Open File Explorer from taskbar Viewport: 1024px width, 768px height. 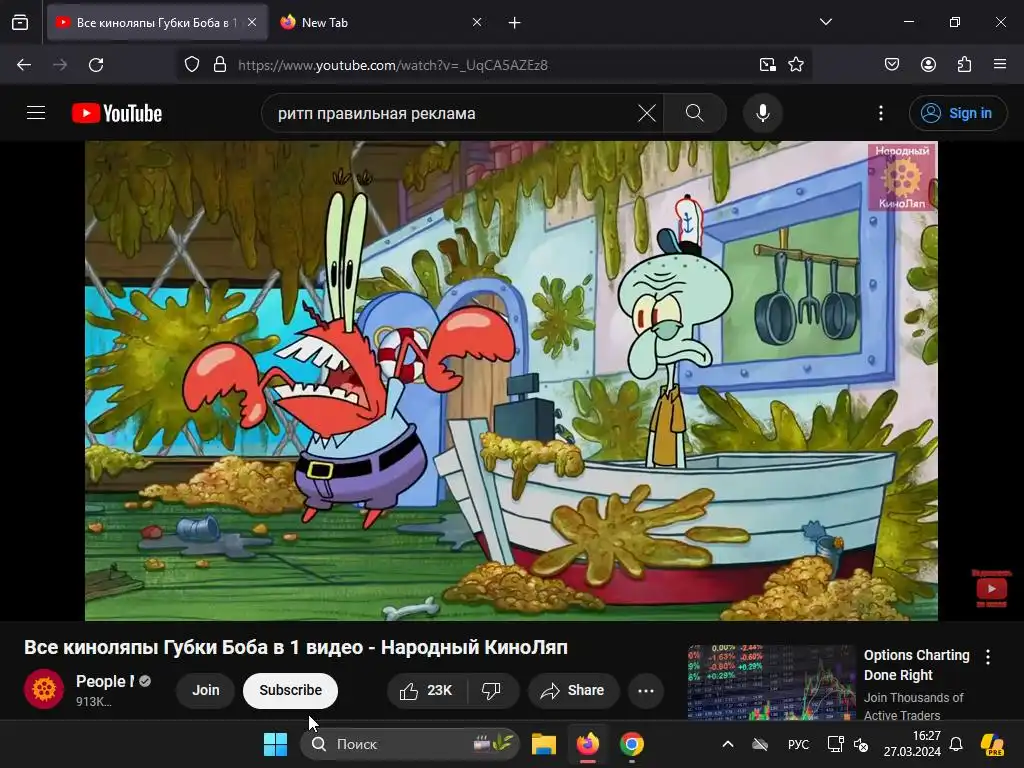click(543, 744)
